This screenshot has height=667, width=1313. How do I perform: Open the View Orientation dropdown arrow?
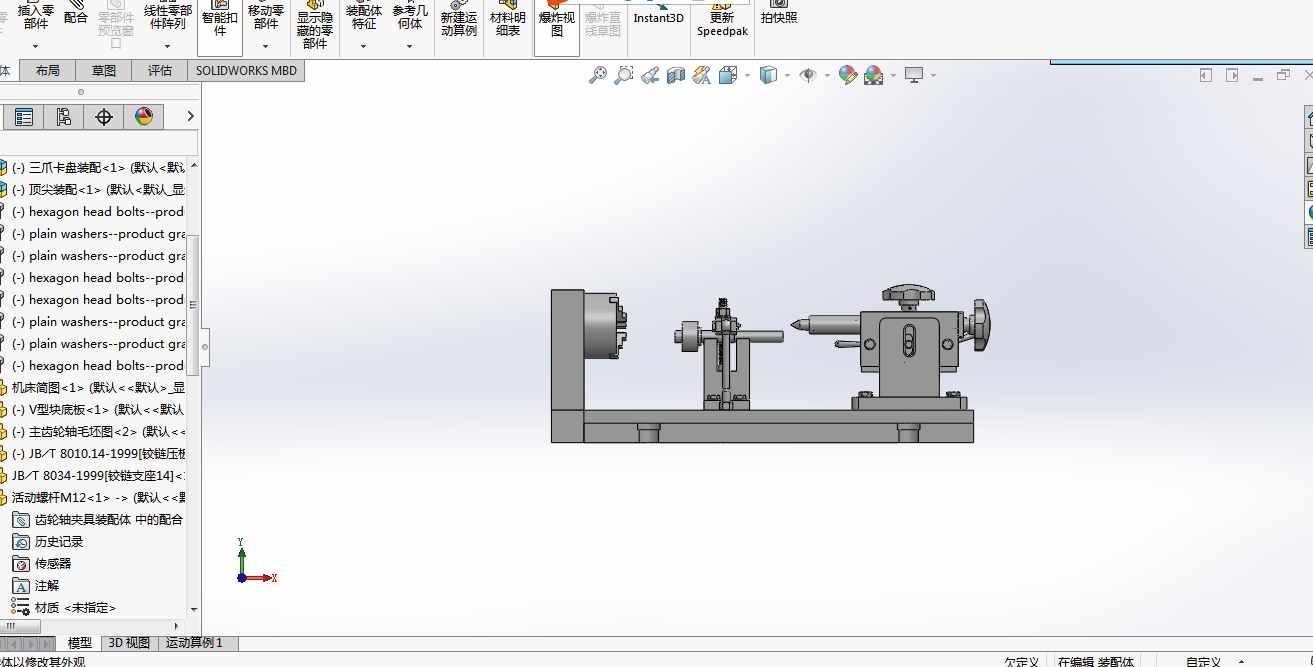coord(747,75)
